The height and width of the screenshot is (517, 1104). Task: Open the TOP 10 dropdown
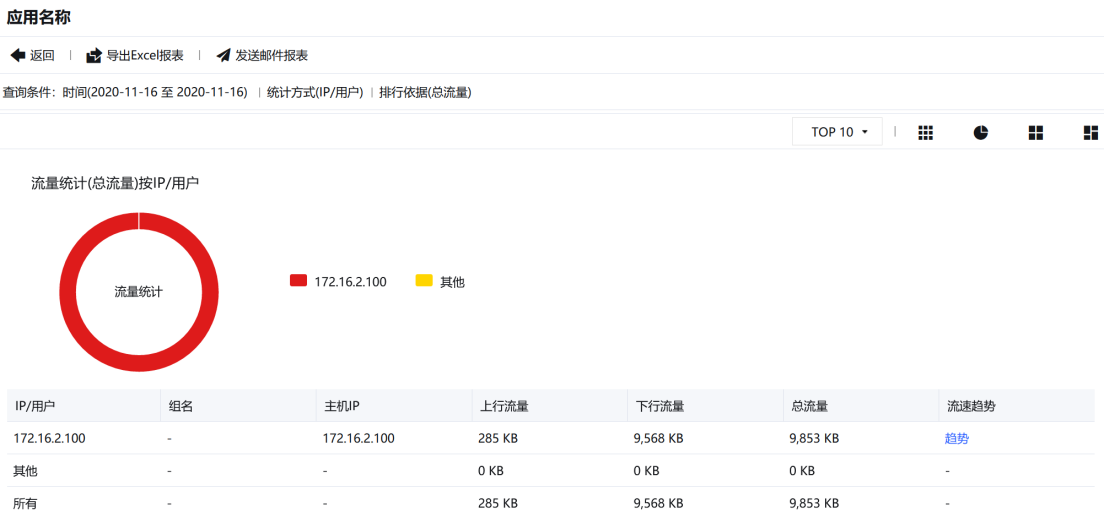click(x=837, y=132)
